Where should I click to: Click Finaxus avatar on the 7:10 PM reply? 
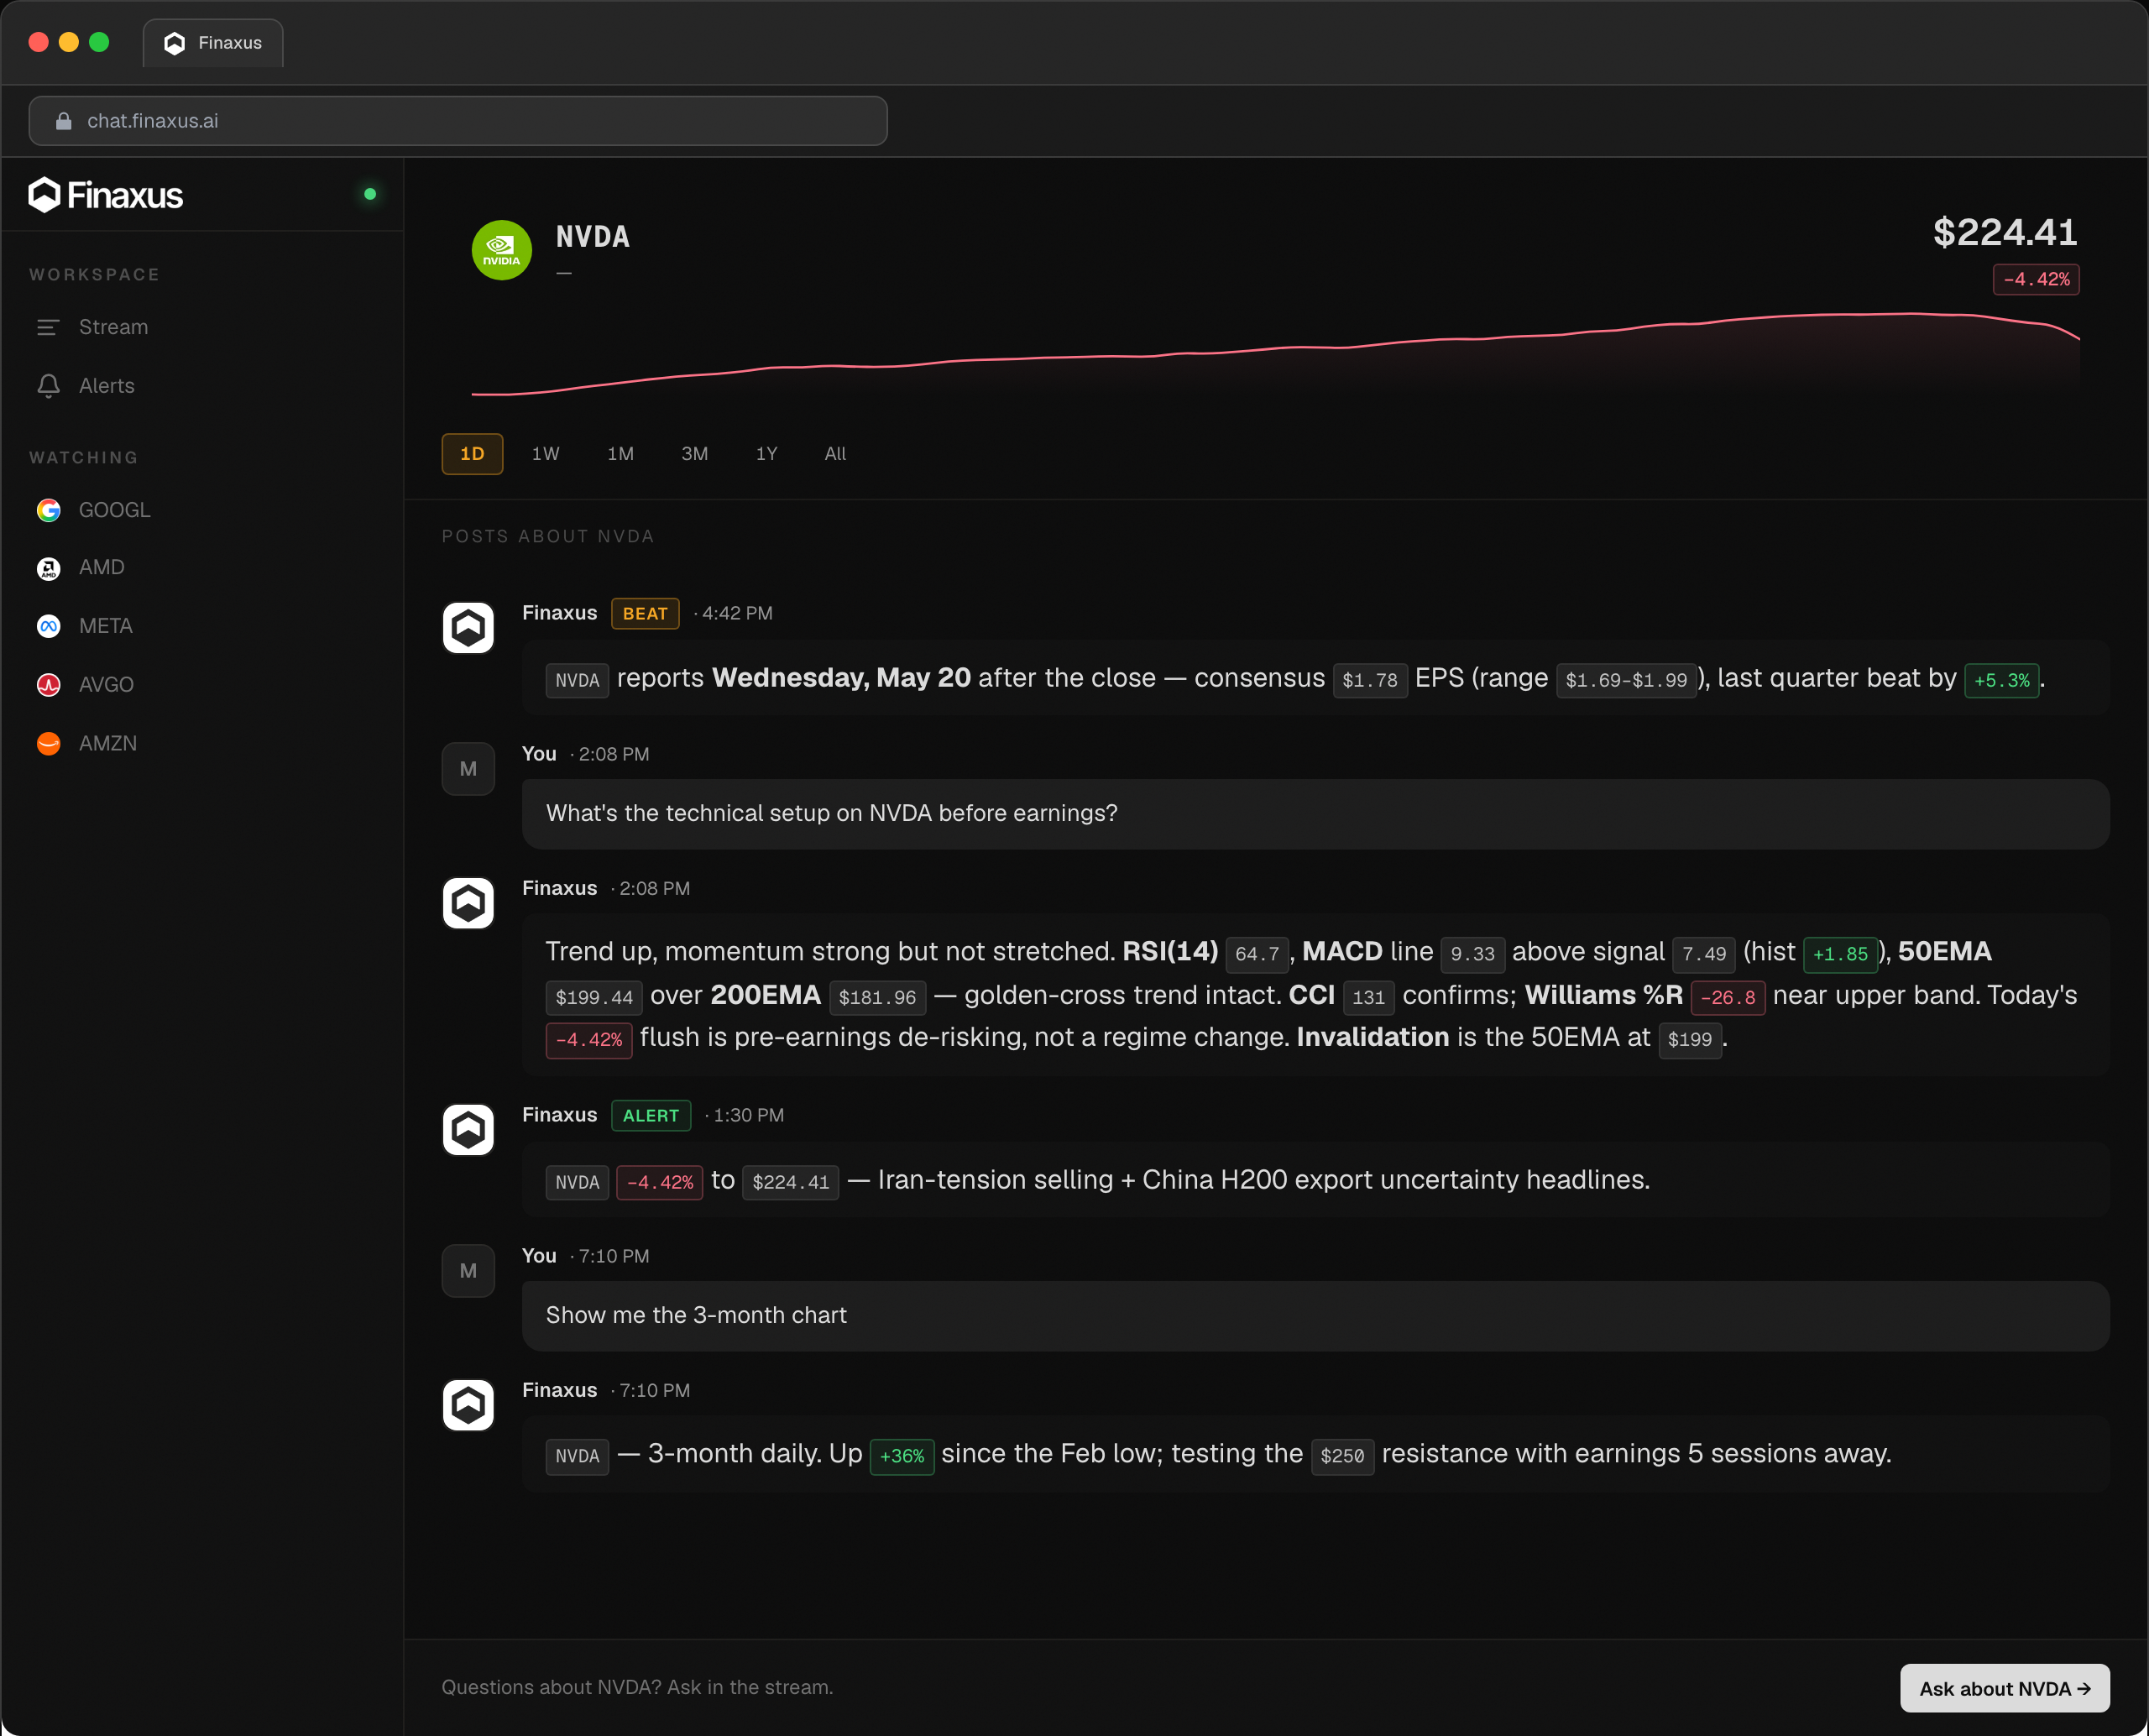[x=468, y=1405]
